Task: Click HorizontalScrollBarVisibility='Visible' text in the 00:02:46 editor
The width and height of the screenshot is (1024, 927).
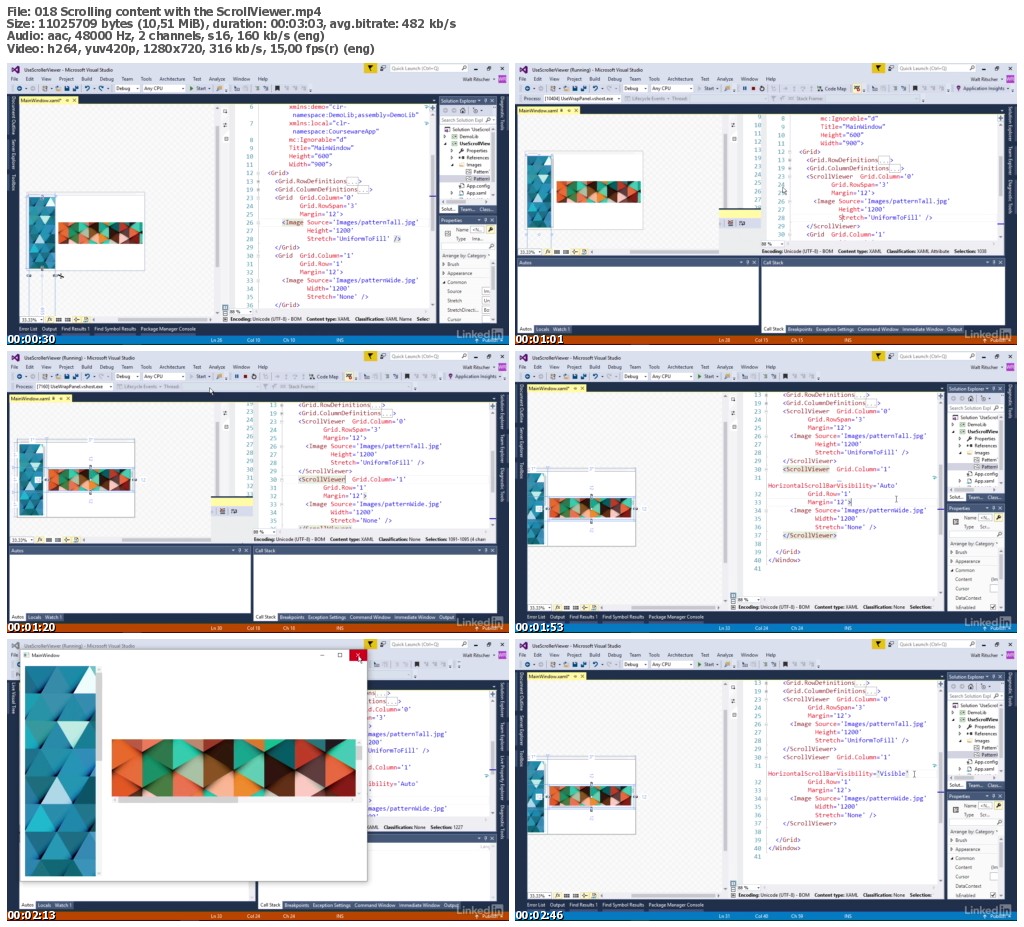Action: coord(838,773)
